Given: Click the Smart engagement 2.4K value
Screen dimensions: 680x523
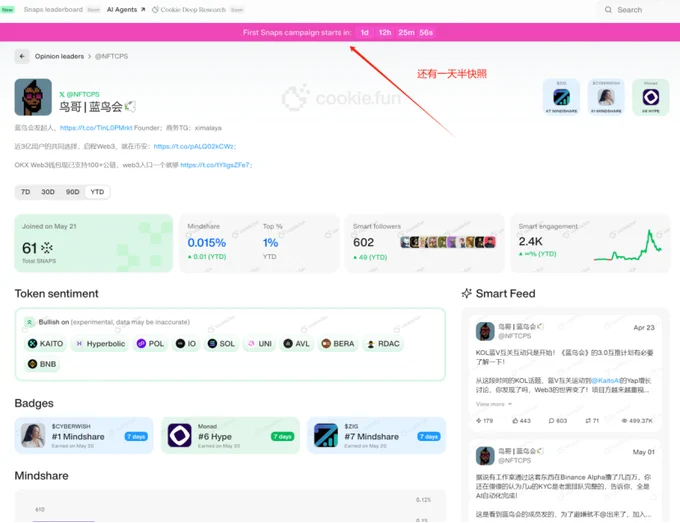Looking at the screenshot, I should click(530, 242).
